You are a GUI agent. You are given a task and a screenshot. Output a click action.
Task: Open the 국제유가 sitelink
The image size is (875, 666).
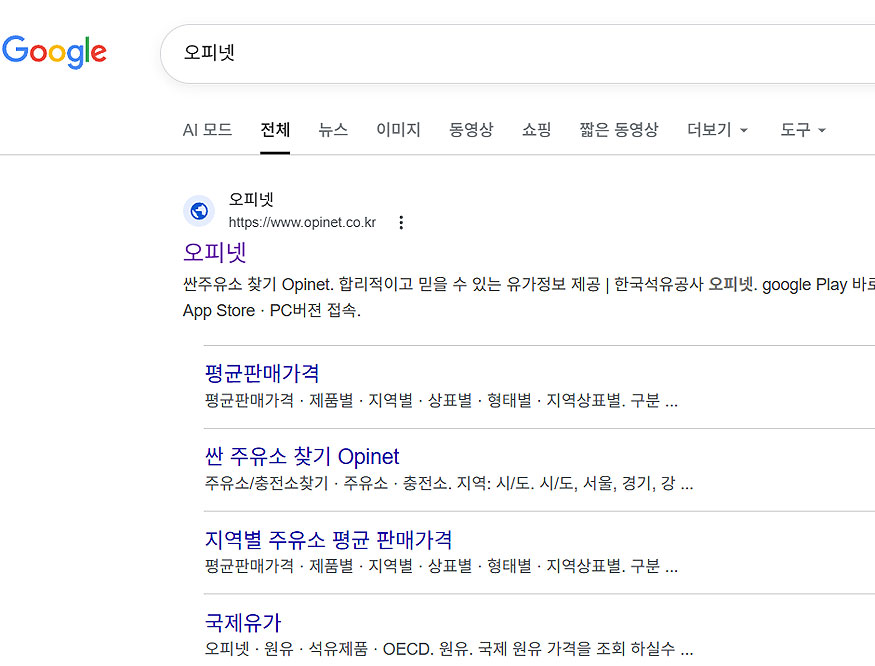pos(243,623)
